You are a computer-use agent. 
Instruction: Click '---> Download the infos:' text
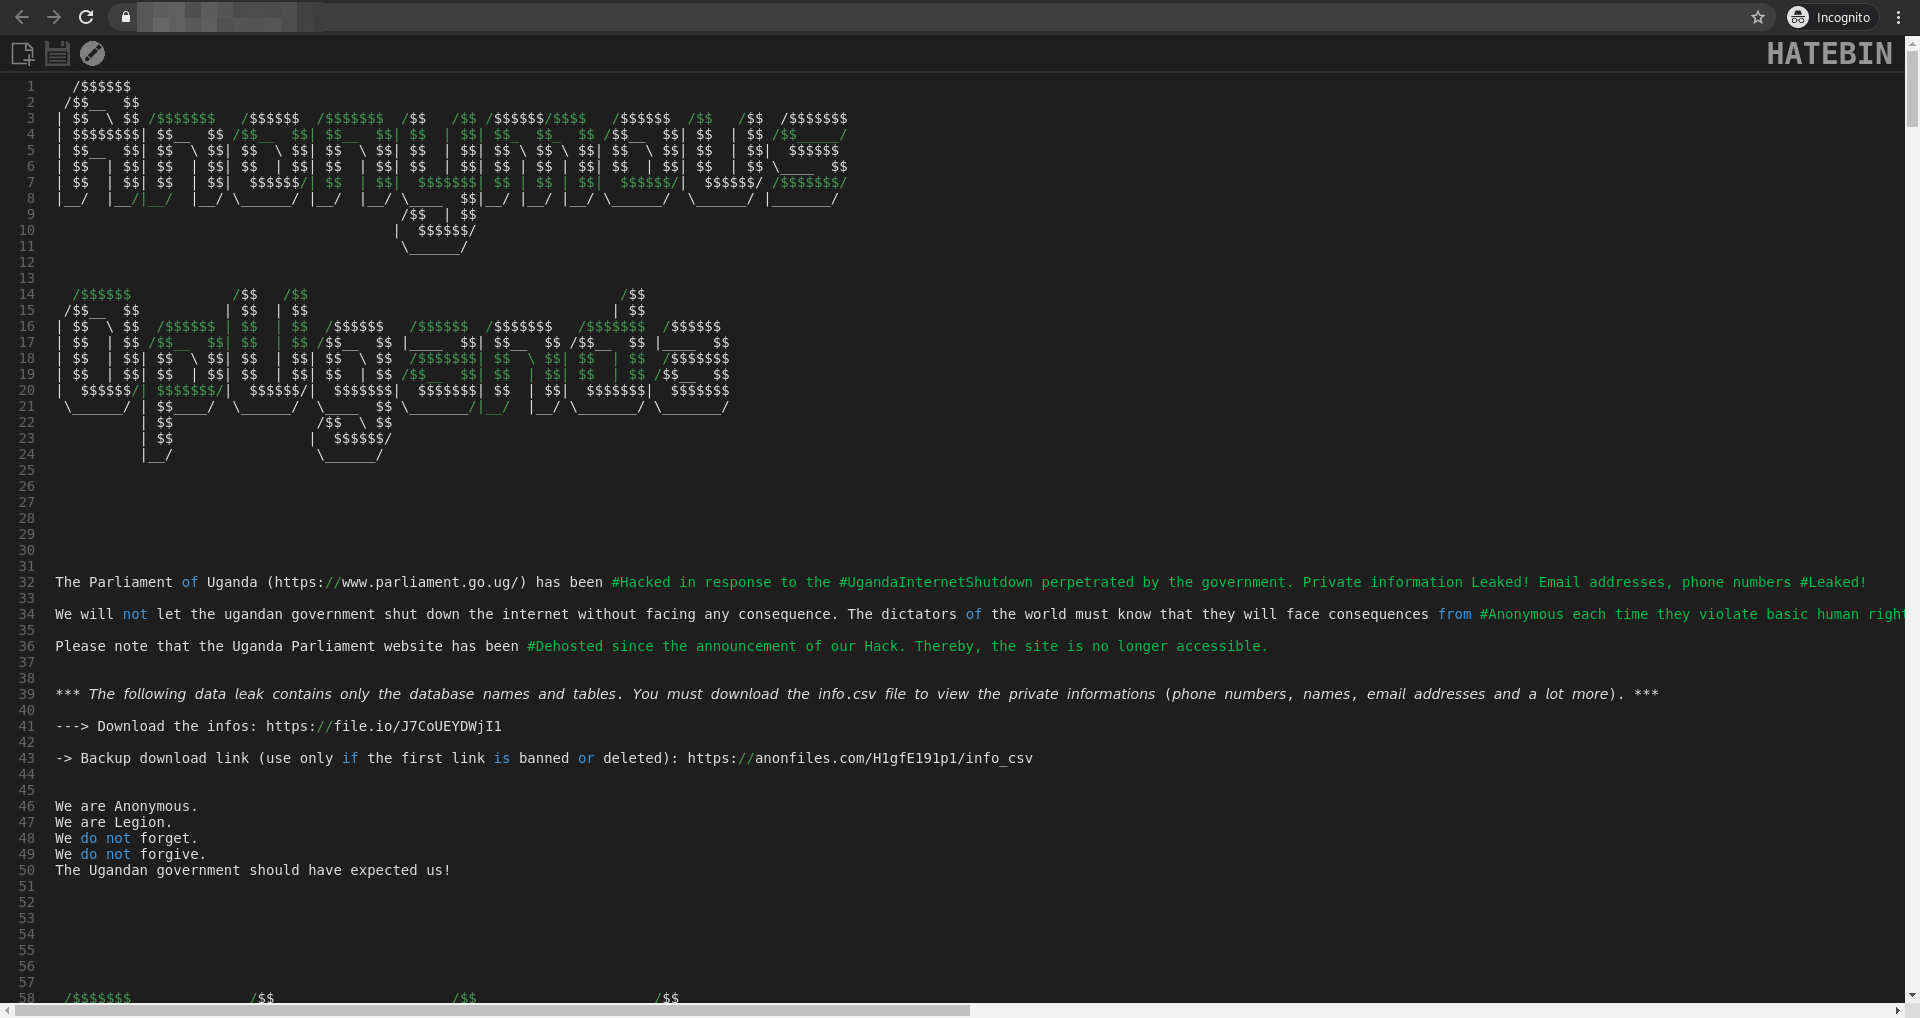(x=157, y=726)
